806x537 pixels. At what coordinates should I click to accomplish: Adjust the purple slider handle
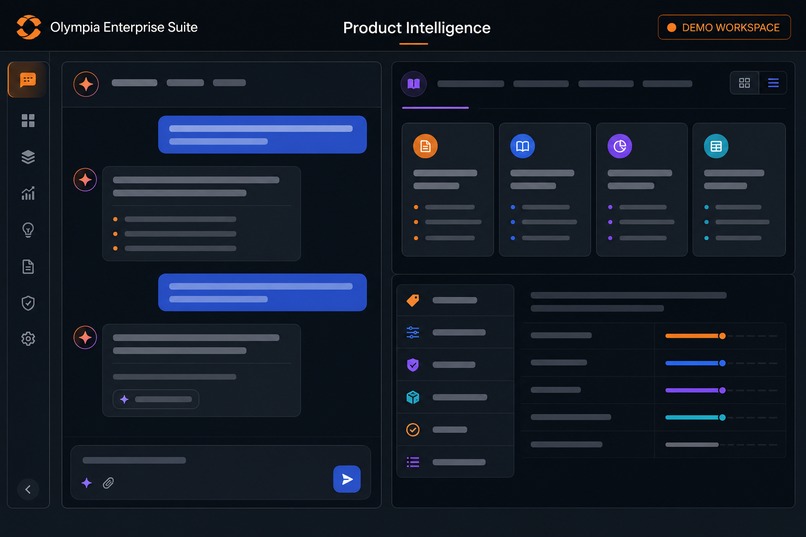click(x=722, y=391)
